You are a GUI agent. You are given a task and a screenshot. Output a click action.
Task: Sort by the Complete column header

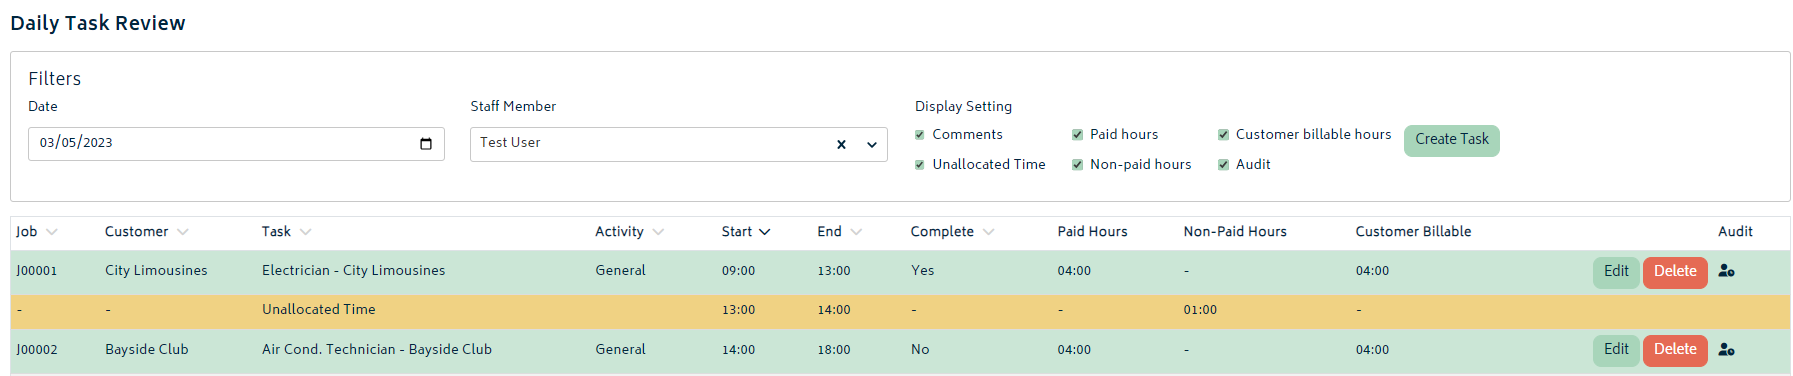coord(952,232)
